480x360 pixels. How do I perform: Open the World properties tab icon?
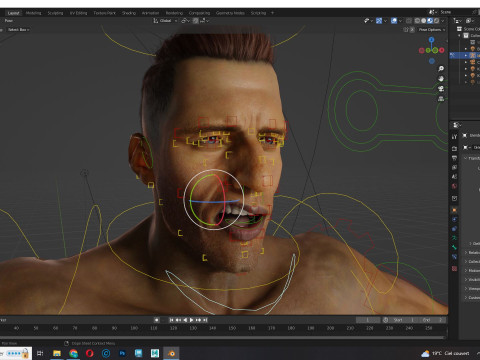pyautogui.click(x=454, y=186)
